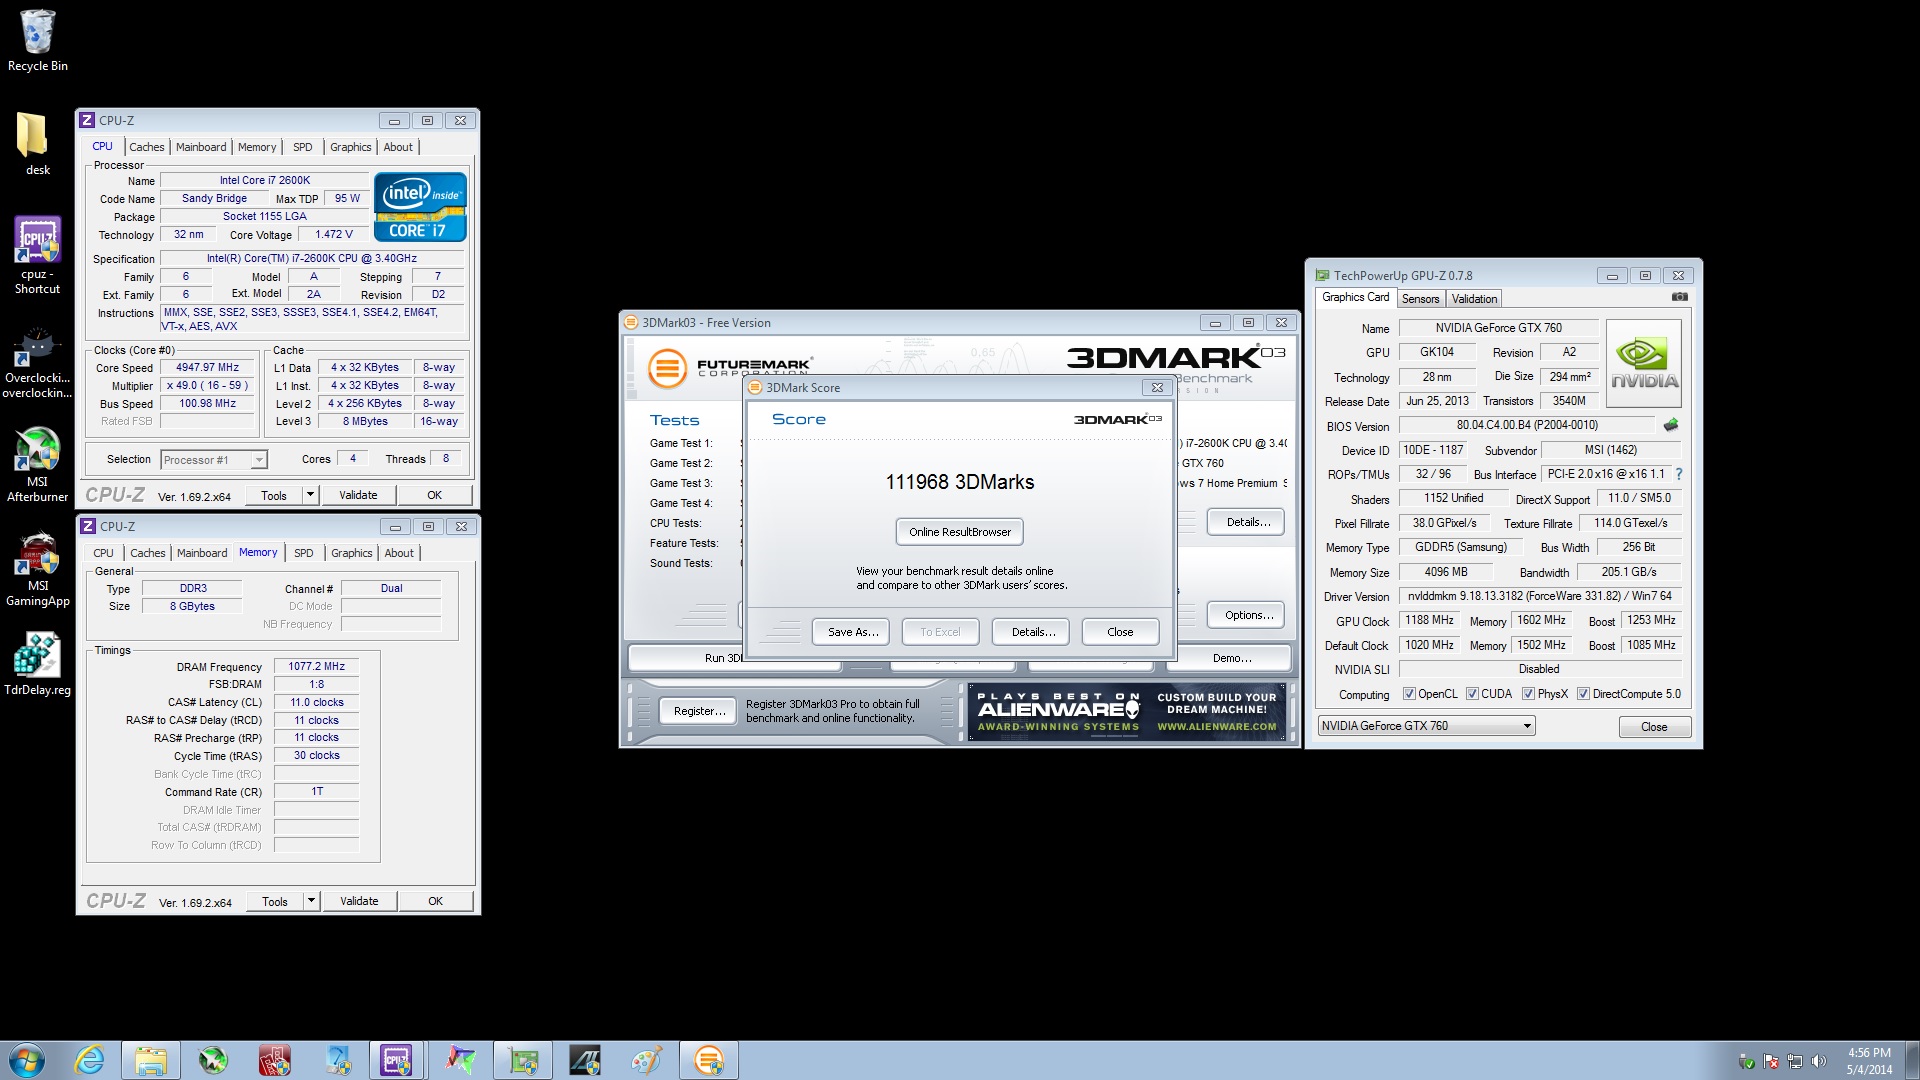Open the Action Center flag tray icon
Screen dimensions: 1920x1080
click(1771, 1061)
